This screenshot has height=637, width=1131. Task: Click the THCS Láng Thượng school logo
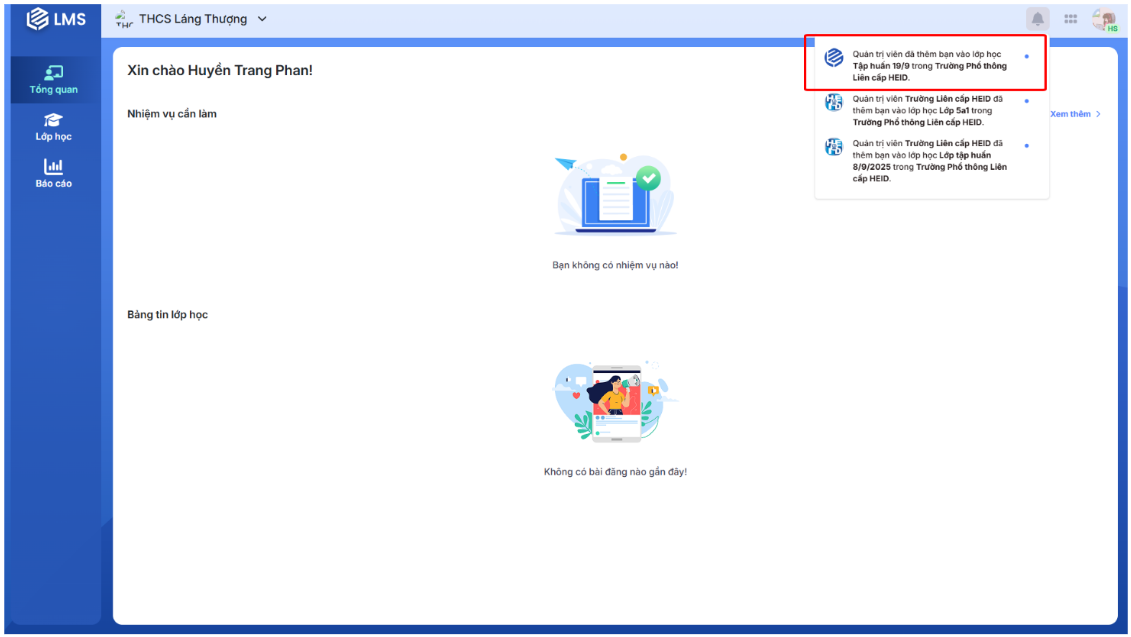click(x=124, y=19)
